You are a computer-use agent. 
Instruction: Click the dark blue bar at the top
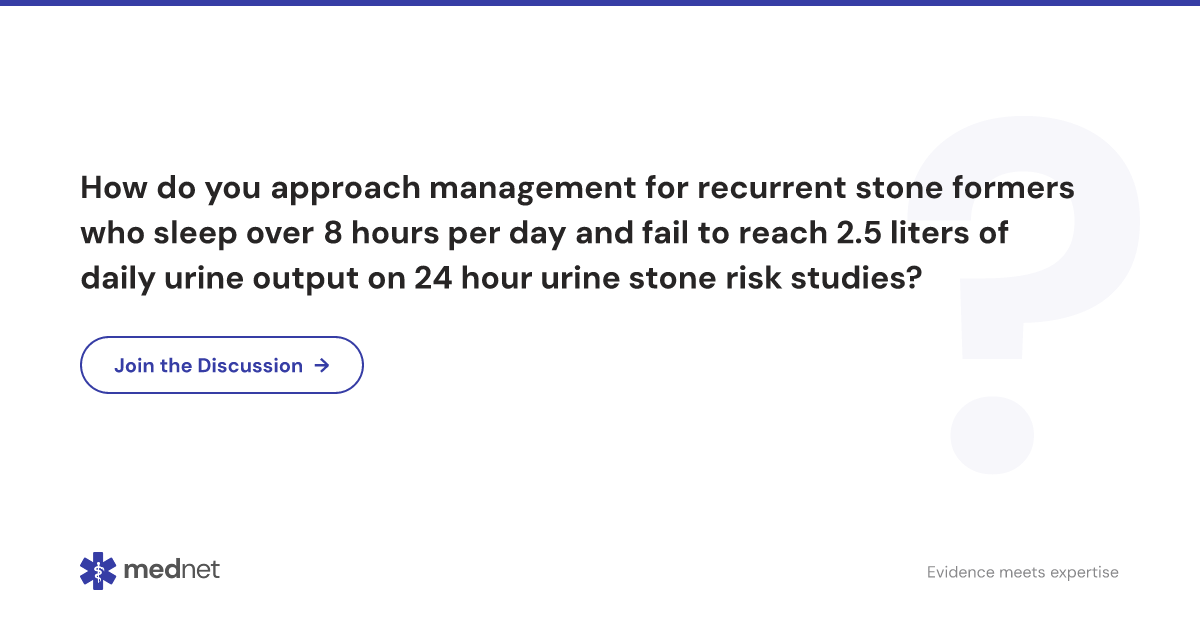(x=600, y=3)
